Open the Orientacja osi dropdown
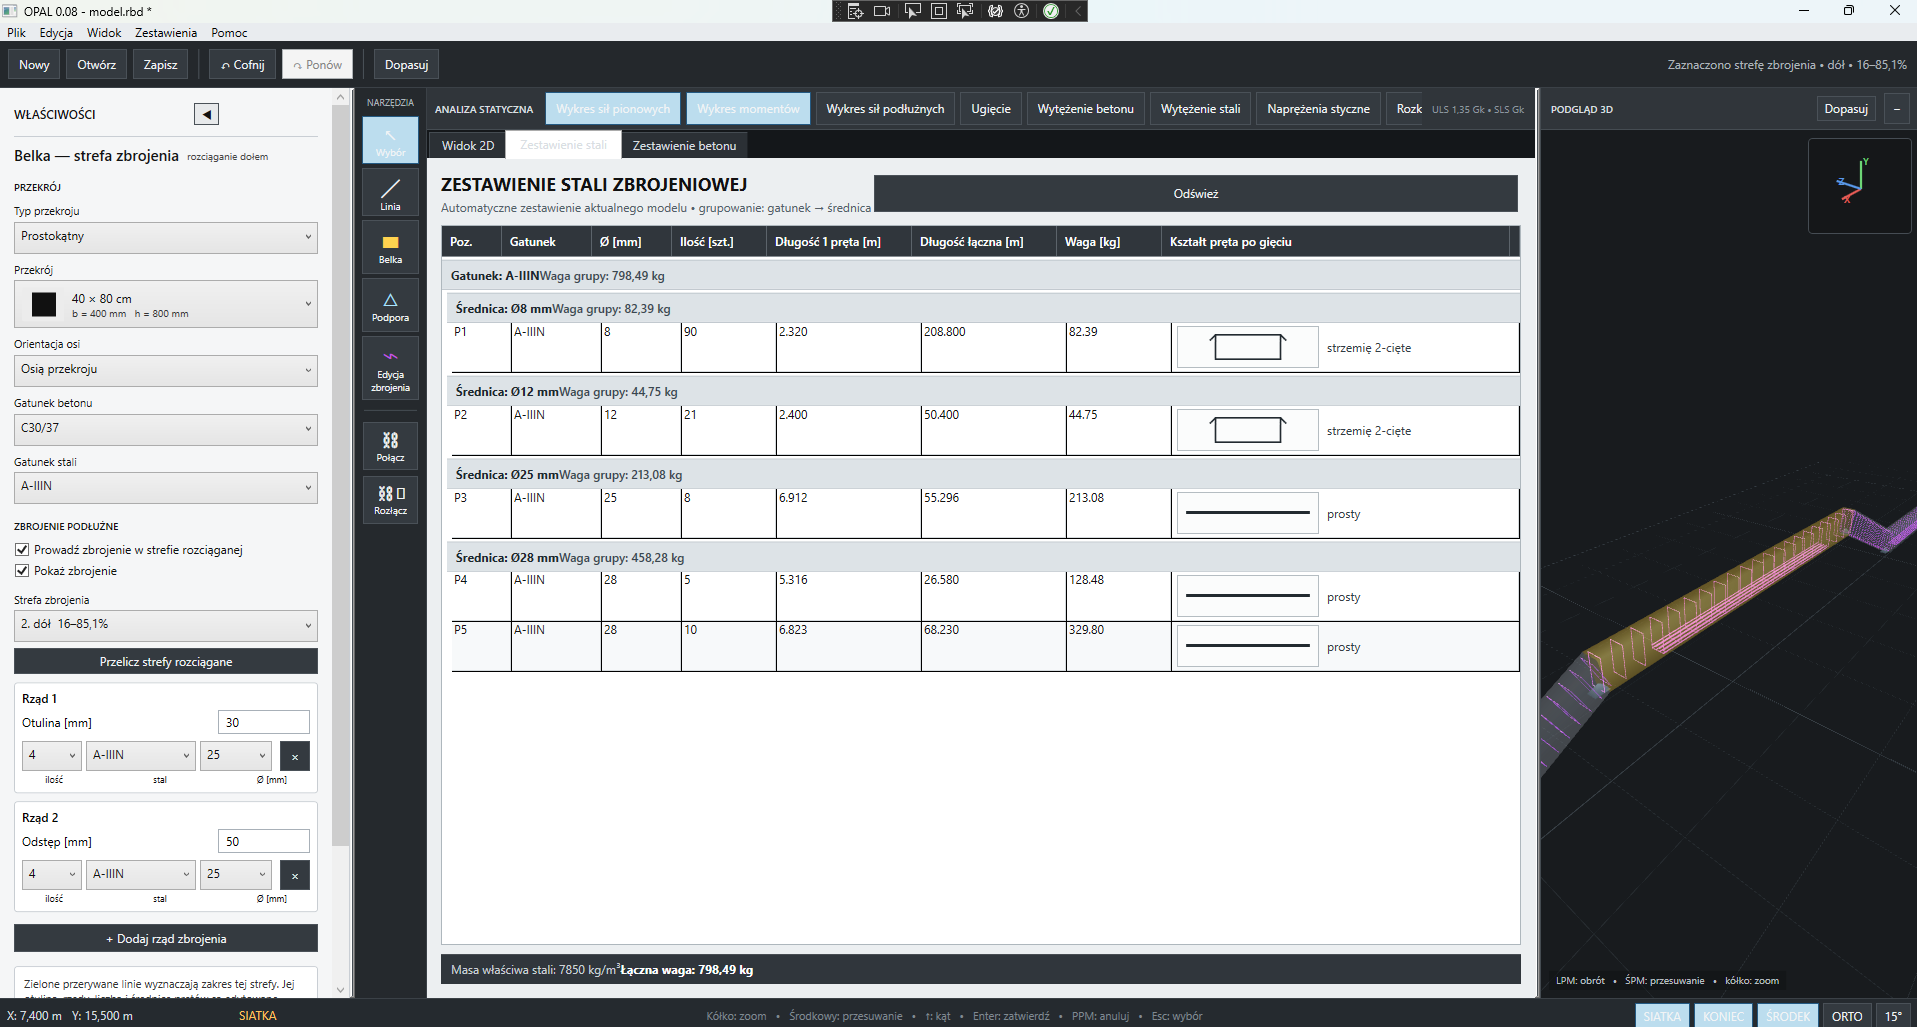 coord(166,370)
